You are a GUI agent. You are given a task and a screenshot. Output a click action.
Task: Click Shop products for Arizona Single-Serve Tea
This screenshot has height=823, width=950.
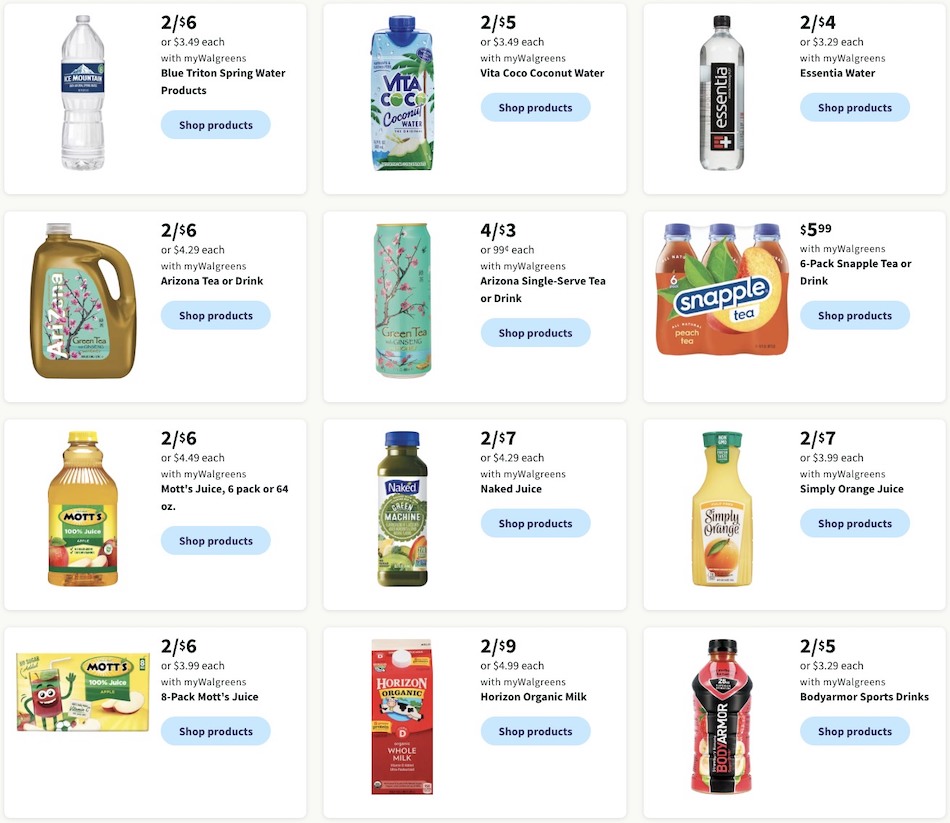click(535, 332)
